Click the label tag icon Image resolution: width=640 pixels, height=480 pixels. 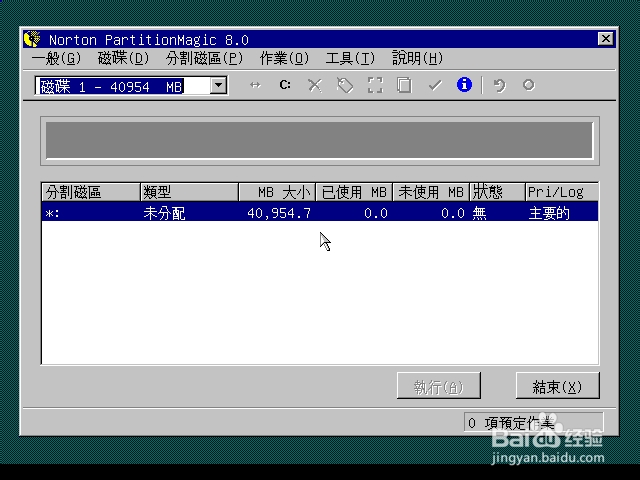[345, 85]
